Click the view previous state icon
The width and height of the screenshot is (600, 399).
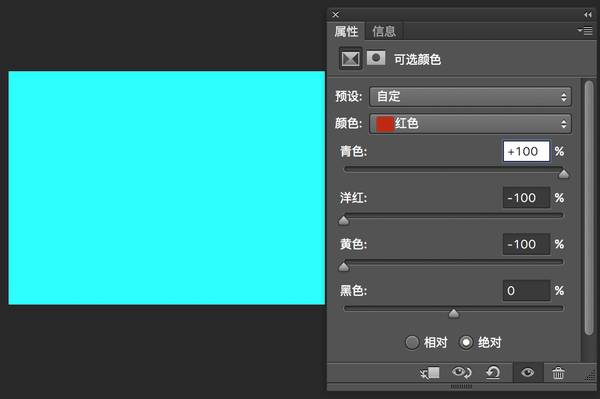tap(461, 373)
